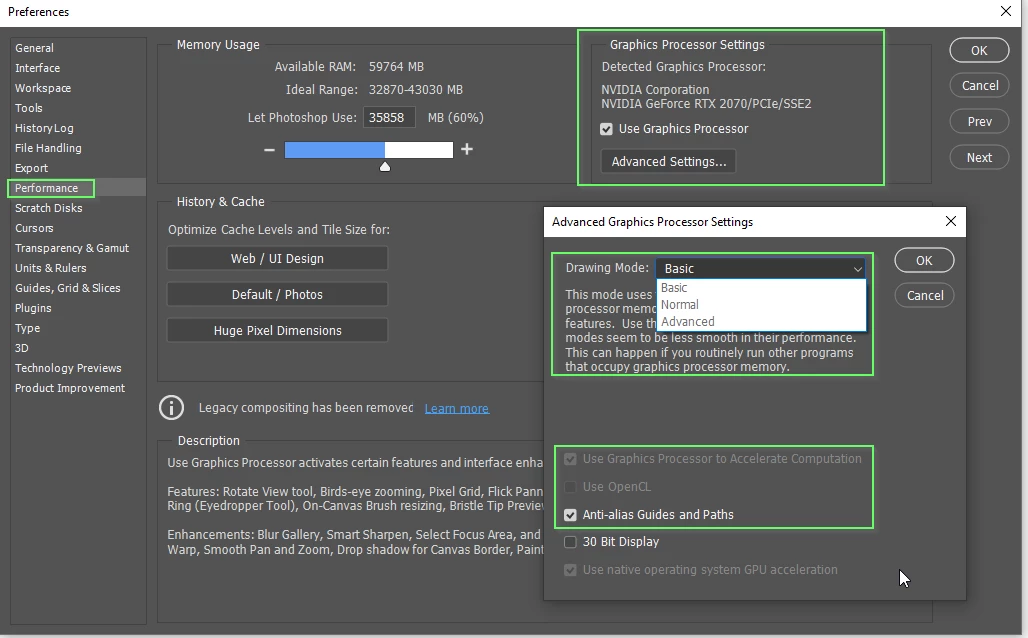1028x638 pixels.
Task: Close the Preferences window
Action: tap(1006, 11)
